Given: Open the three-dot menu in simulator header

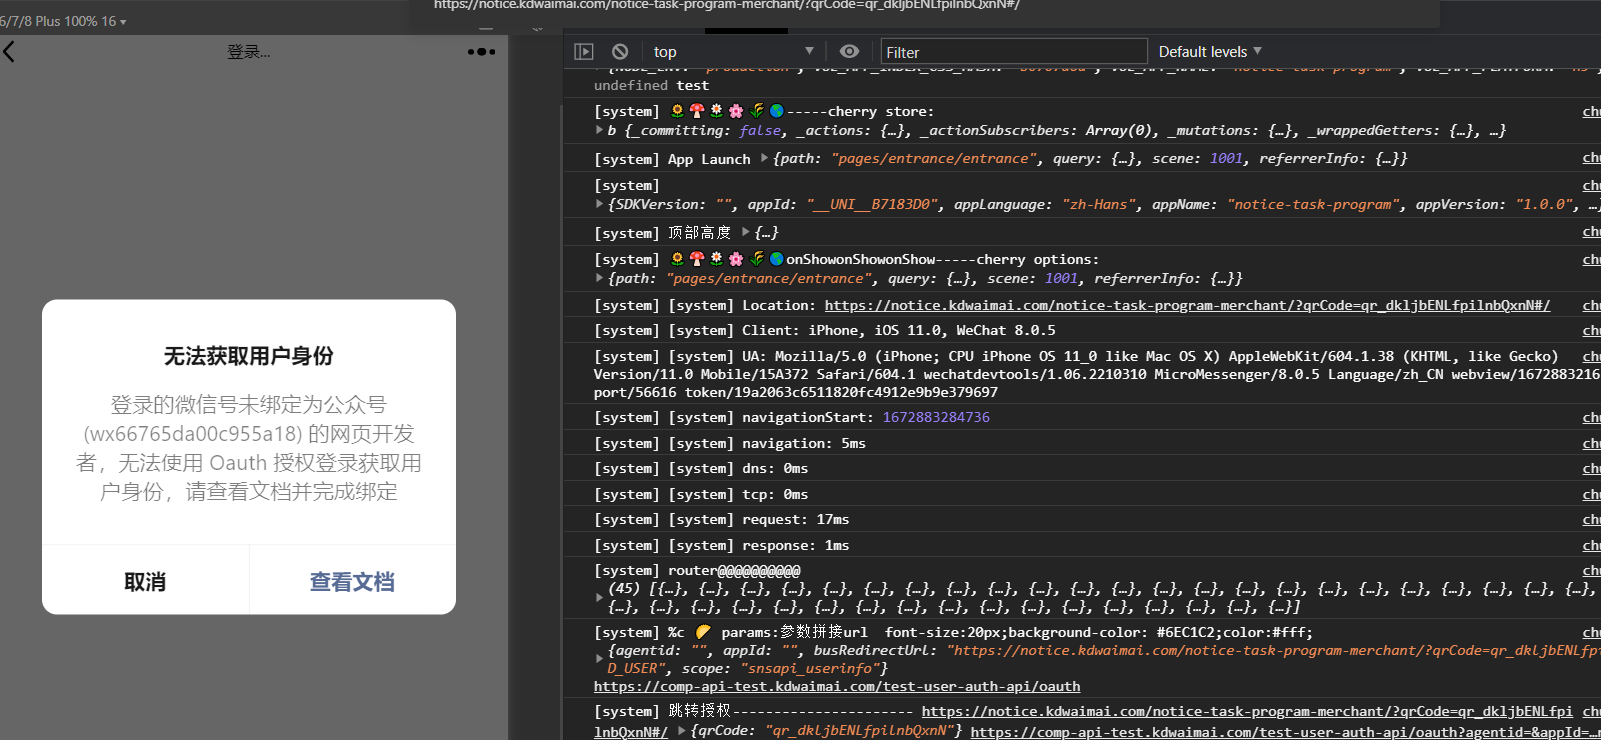Looking at the screenshot, I should coord(481,52).
